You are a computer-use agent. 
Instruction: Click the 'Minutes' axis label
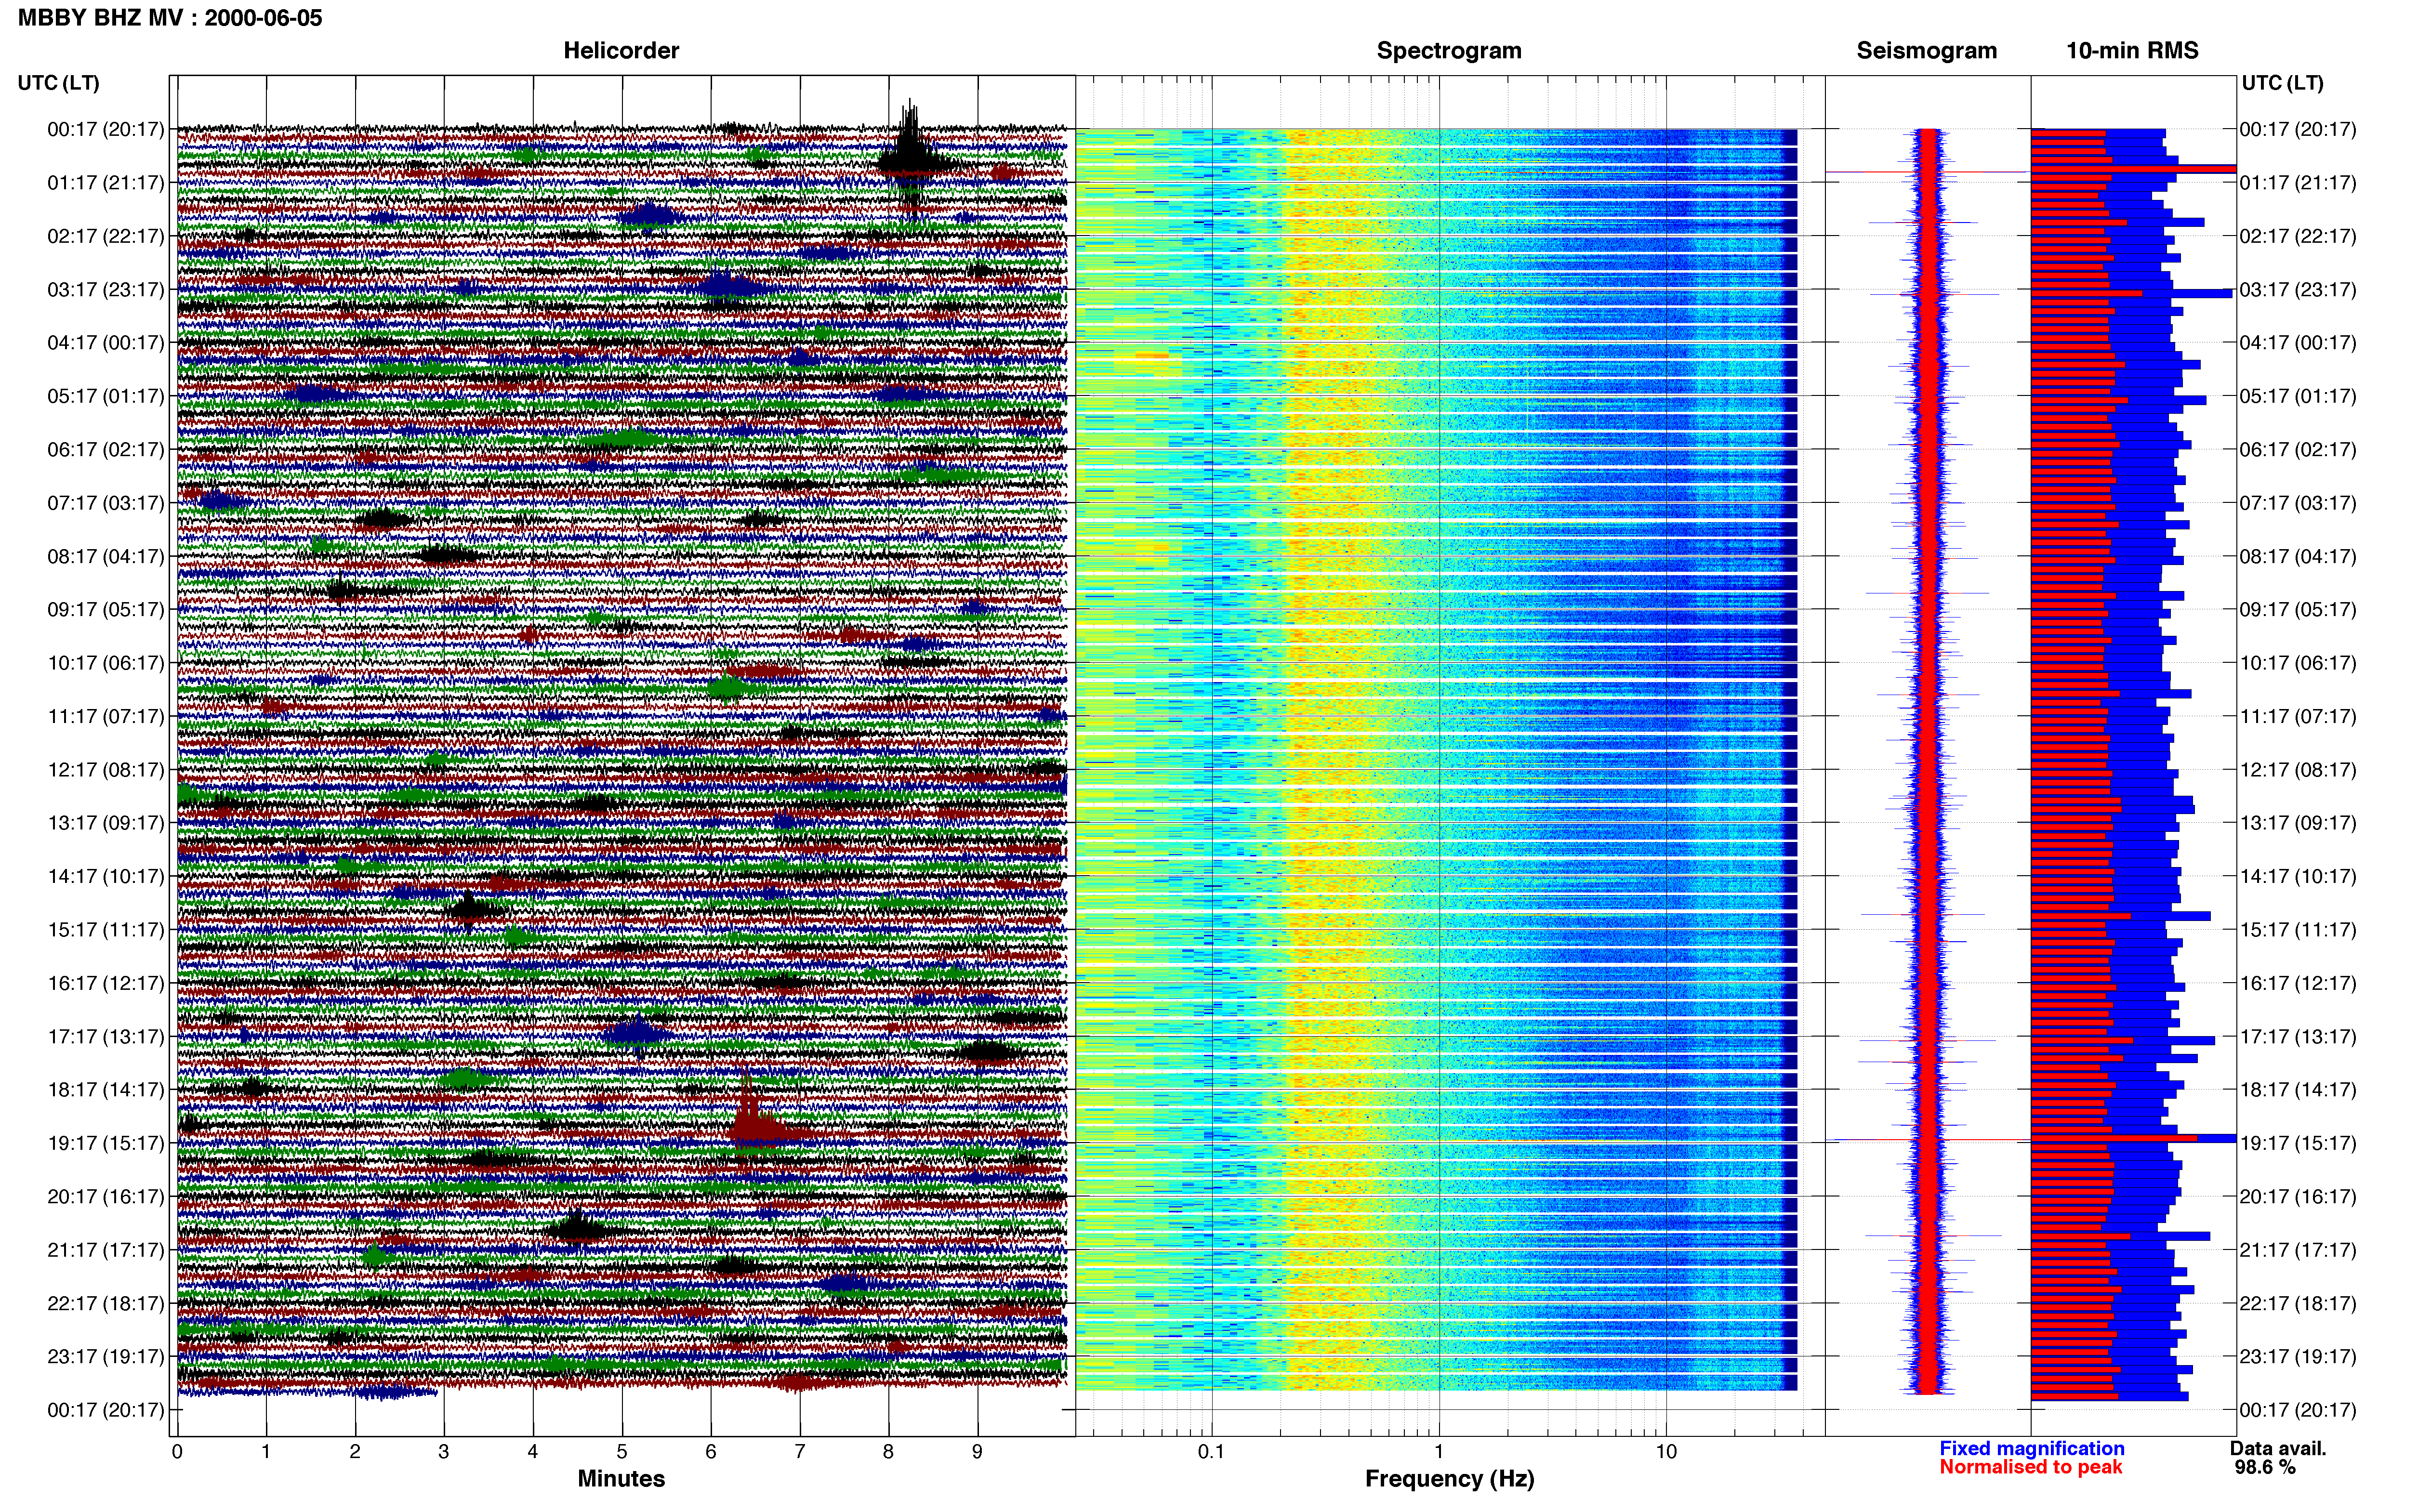(621, 1479)
